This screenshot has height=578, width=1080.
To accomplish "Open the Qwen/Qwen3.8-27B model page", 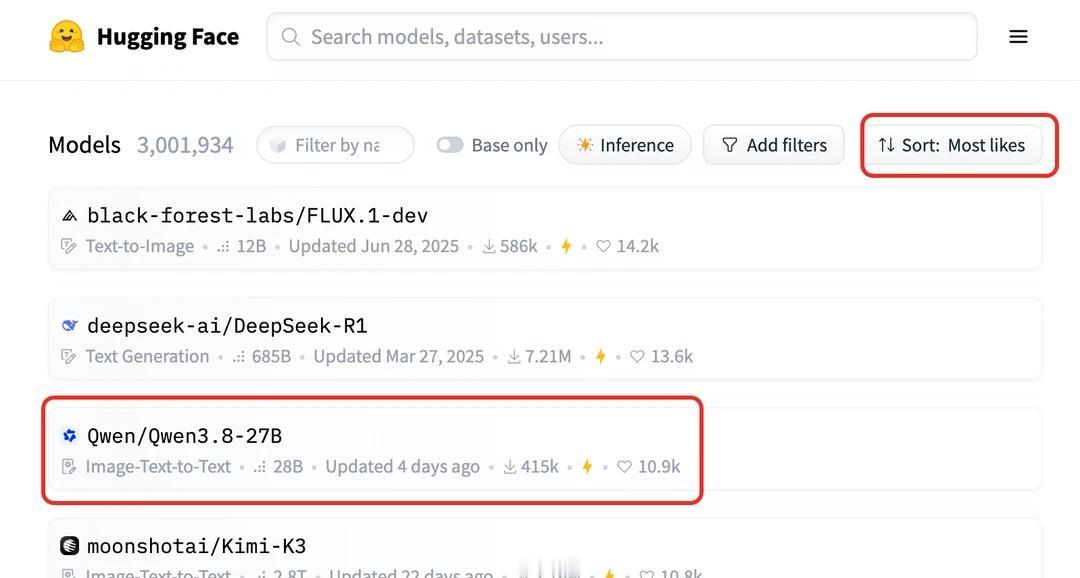I will tap(184, 435).
